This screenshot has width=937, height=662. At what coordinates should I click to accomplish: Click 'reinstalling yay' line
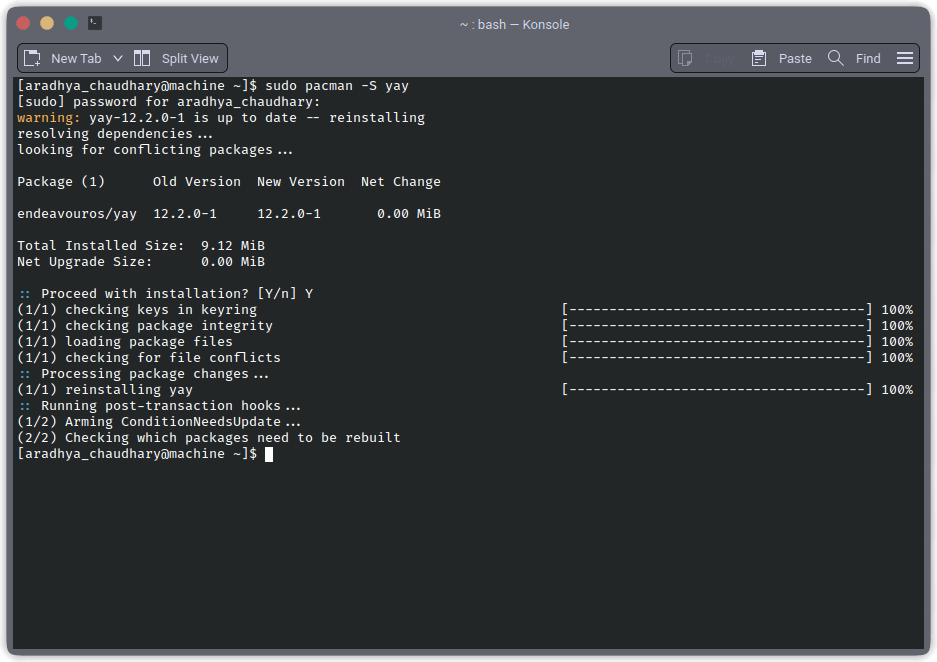129,390
